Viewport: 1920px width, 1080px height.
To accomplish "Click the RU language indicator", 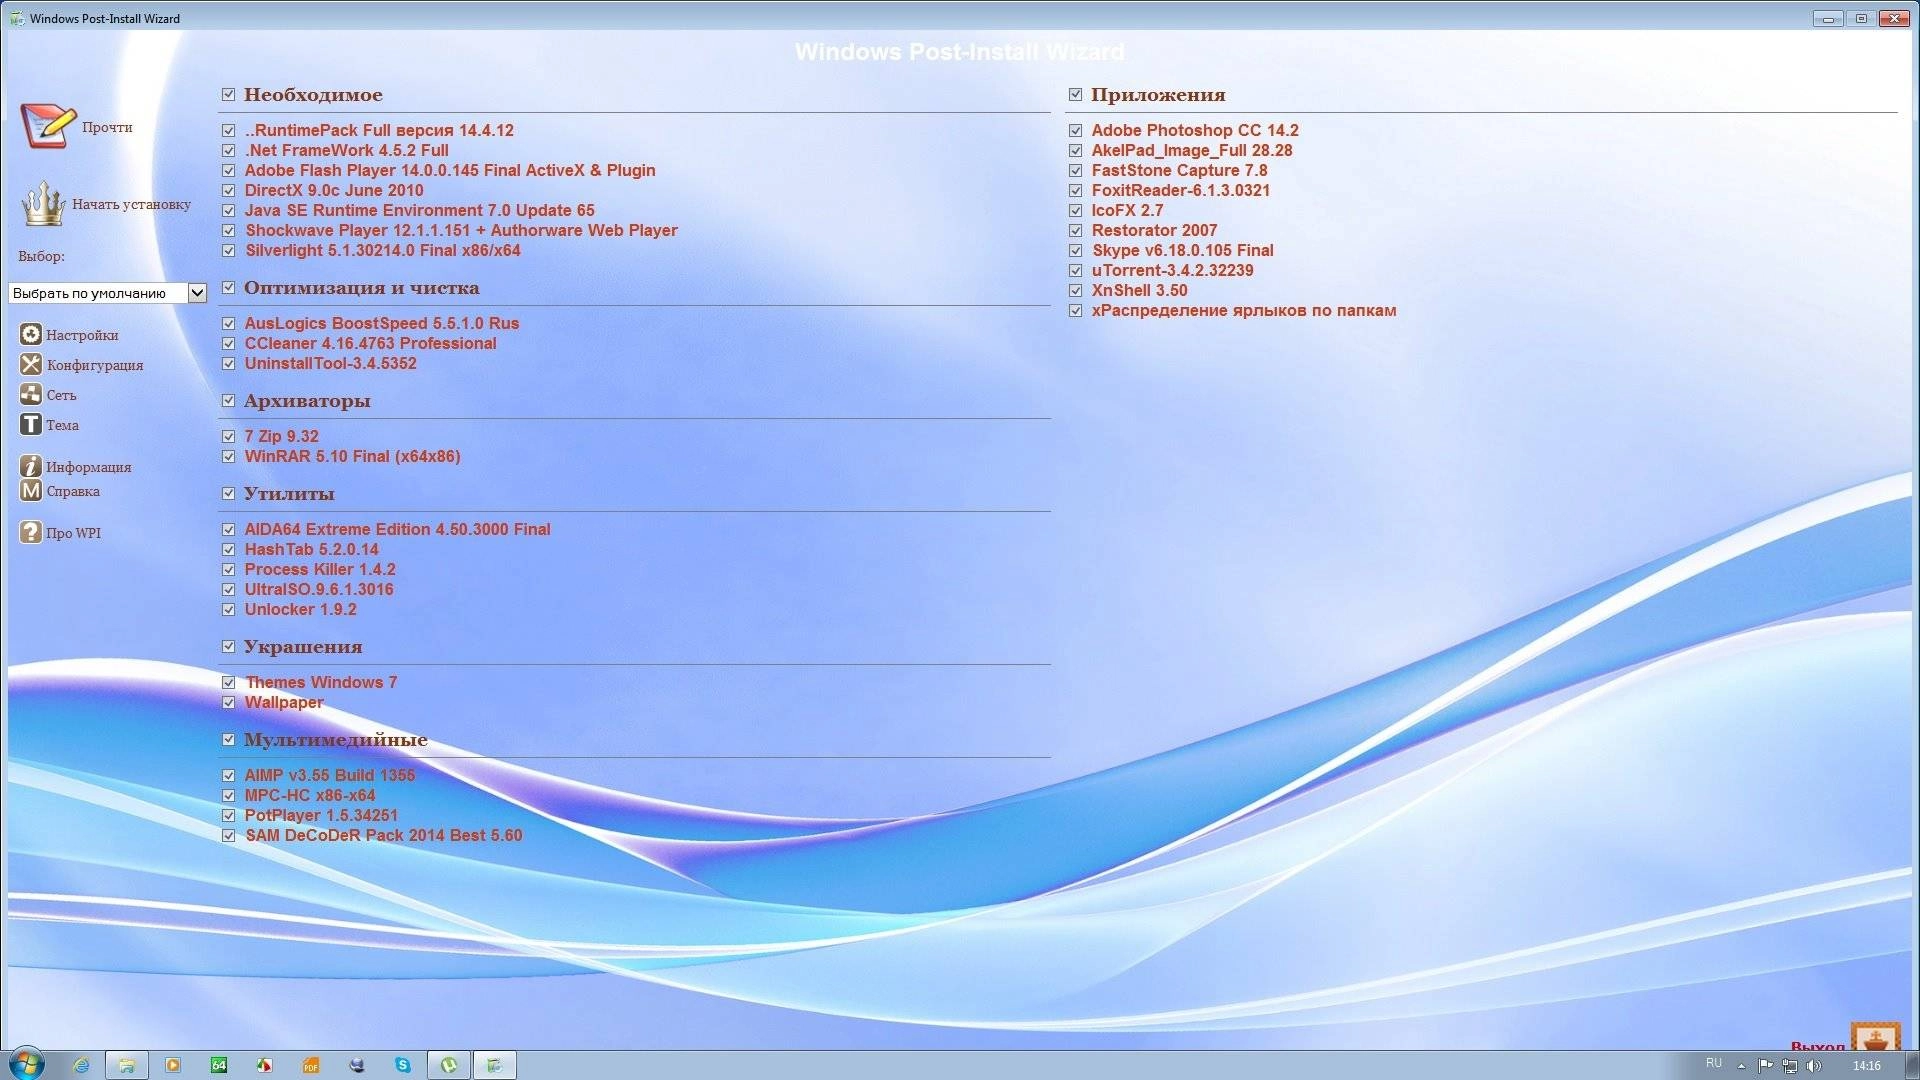I will point(1714,1064).
